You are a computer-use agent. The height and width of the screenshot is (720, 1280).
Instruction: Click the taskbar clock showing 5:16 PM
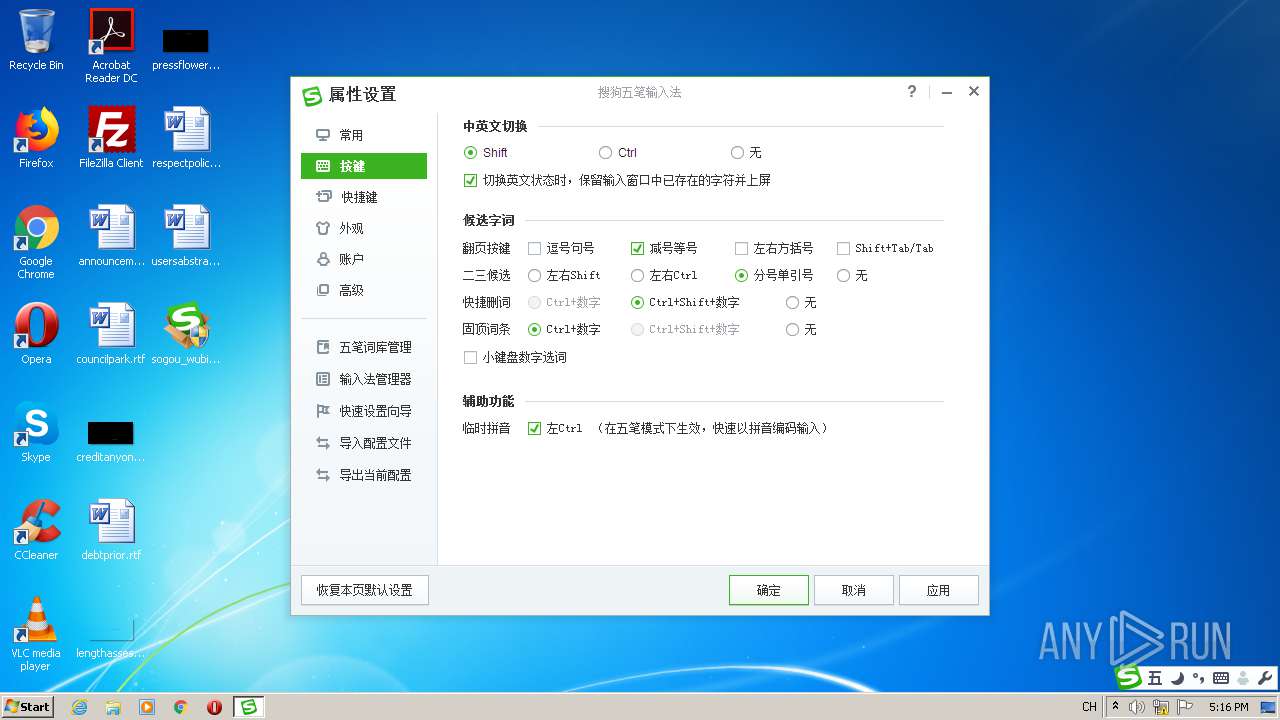pyautogui.click(x=1228, y=707)
